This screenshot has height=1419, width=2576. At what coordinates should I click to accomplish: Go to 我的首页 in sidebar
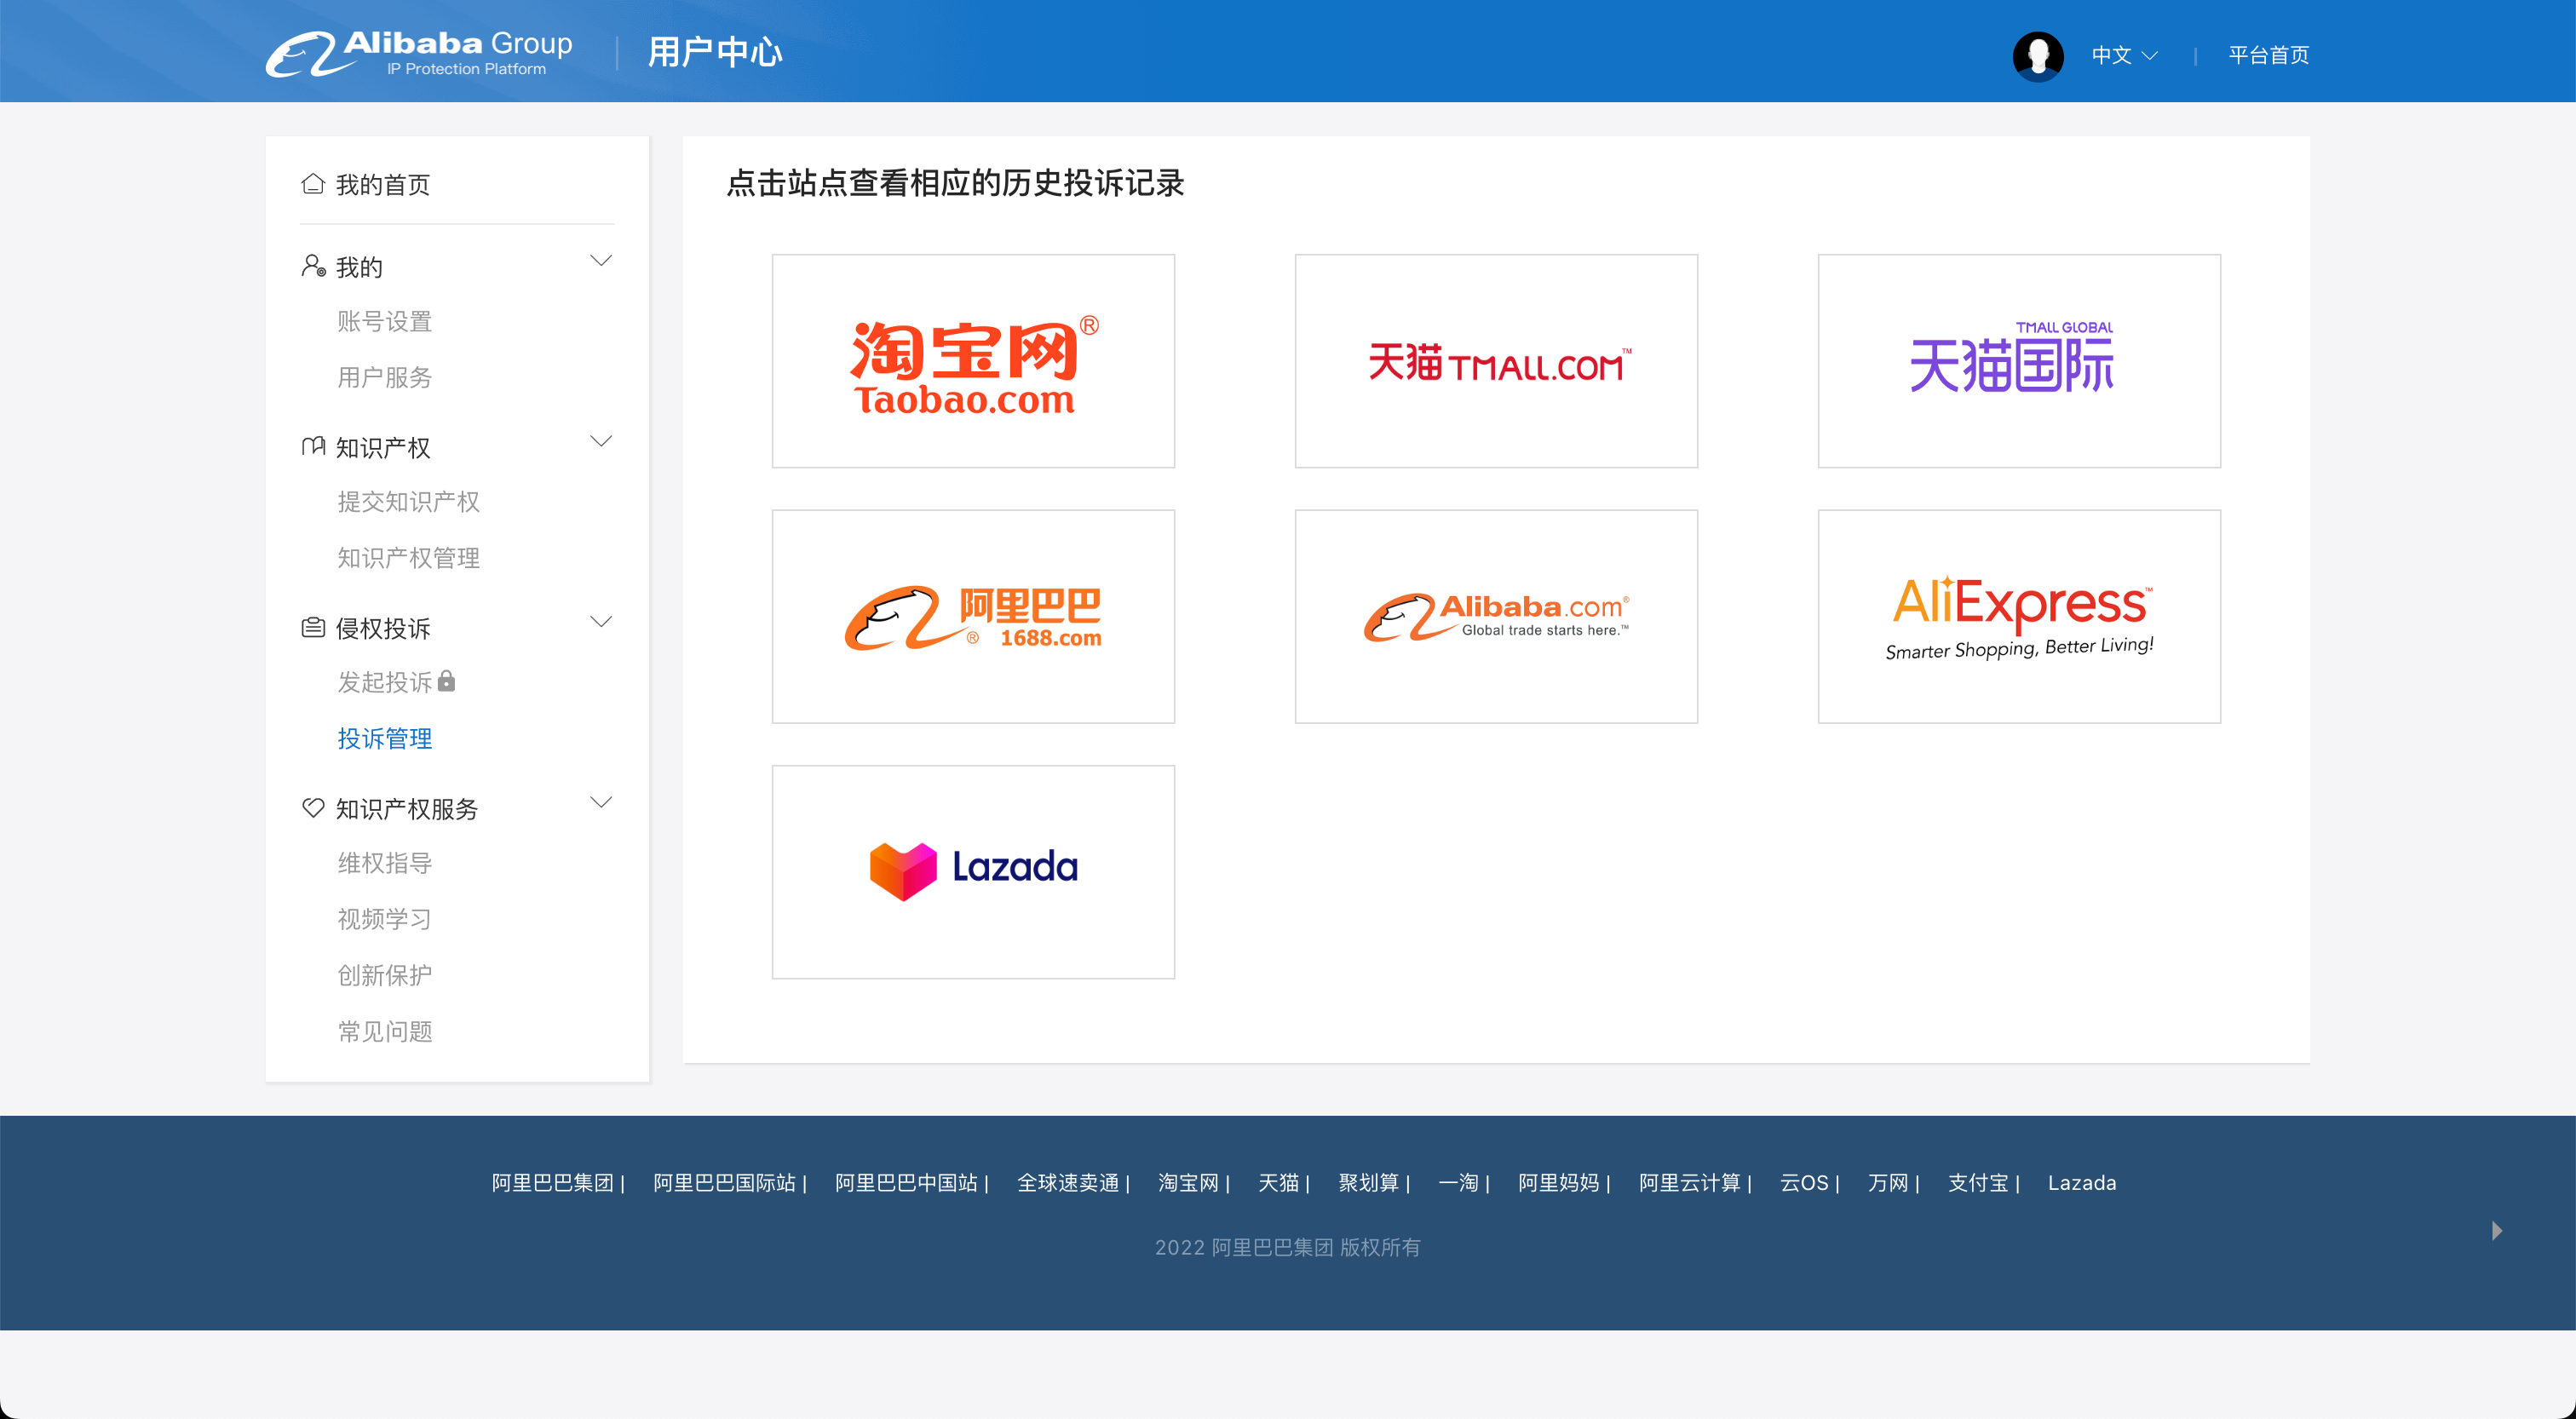tap(383, 185)
